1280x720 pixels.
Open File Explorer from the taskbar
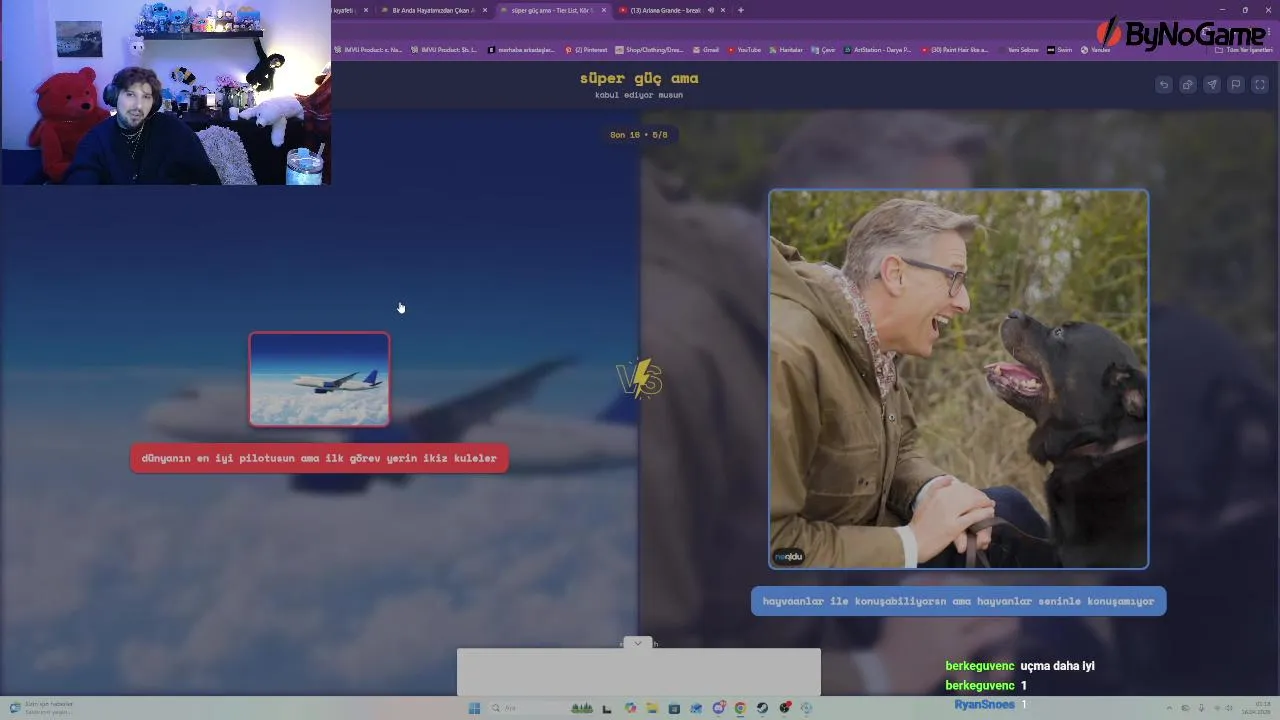point(652,708)
